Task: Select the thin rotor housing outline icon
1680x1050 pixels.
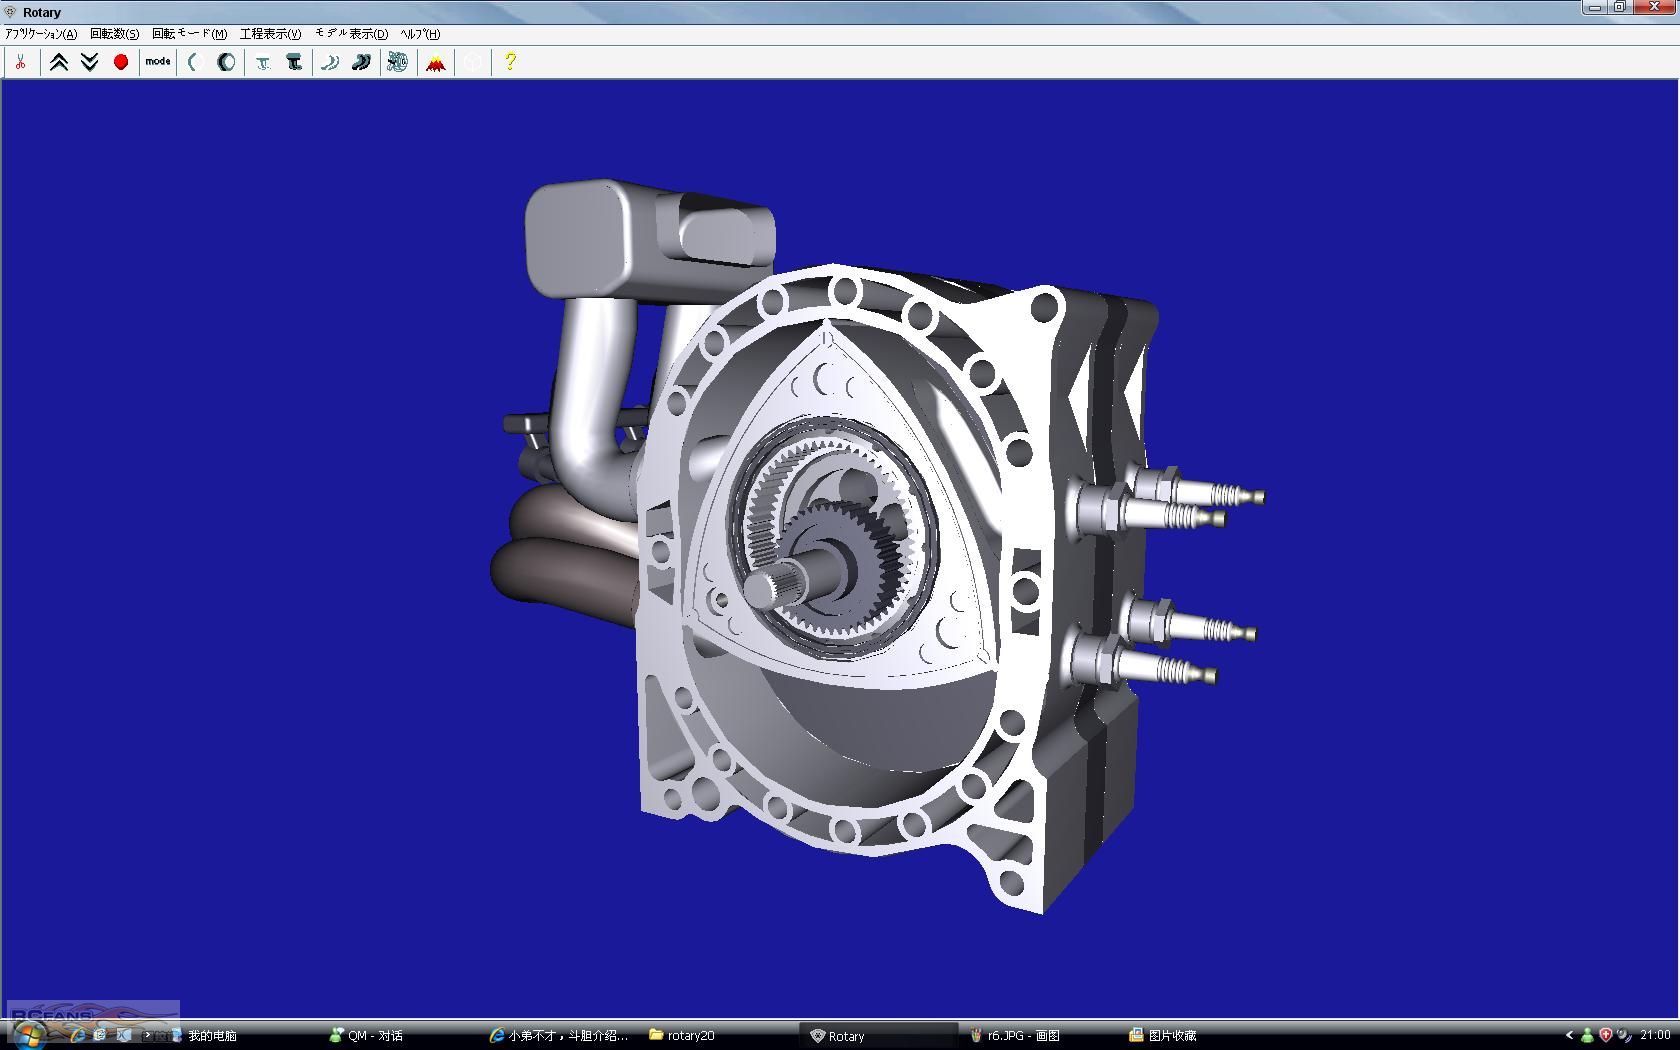Action: pyautogui.click(x=196, y=62)
